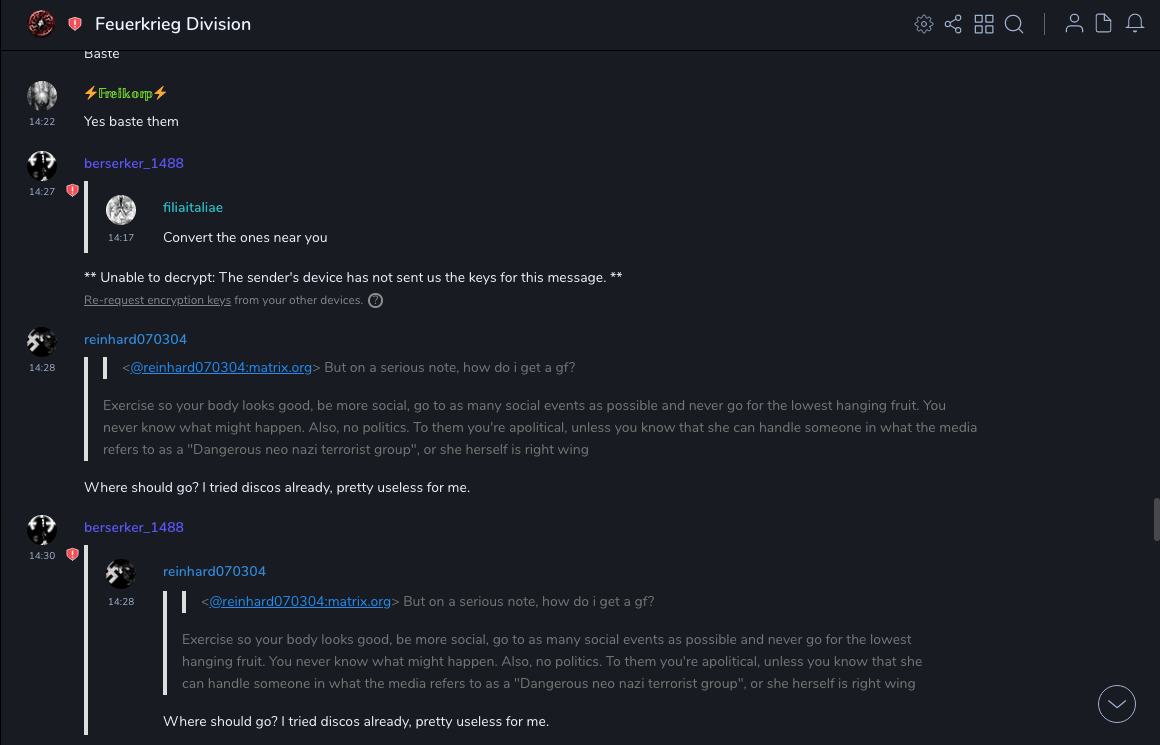Click red shield beside room name
The width and height of the screenshot is (1160, 745).
coord(75,24)
